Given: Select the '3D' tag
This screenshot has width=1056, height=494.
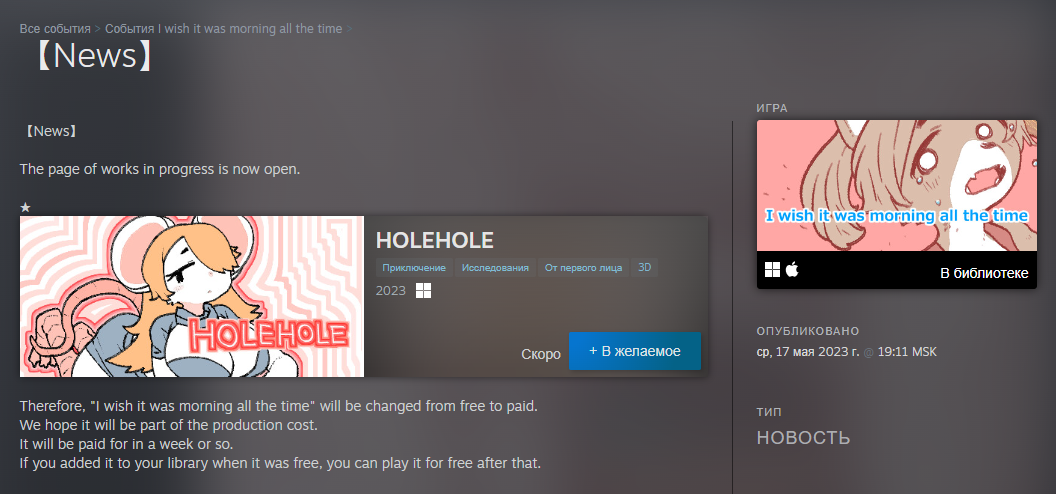Looking at the screenshot, I should tap(645, 268).
